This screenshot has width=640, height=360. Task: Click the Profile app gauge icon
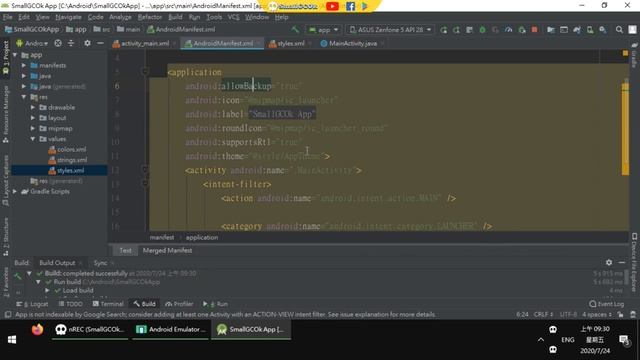coord(509,30)
